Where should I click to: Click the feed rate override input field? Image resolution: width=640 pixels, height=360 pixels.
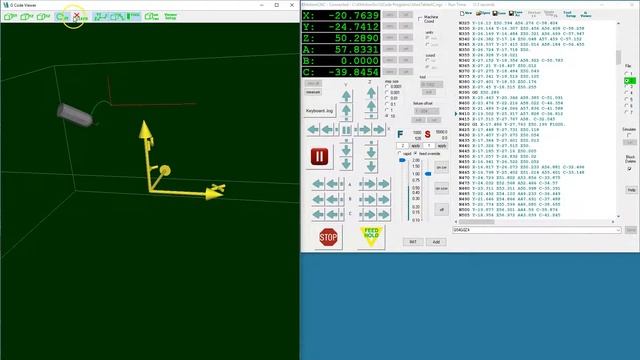[402, 146]
